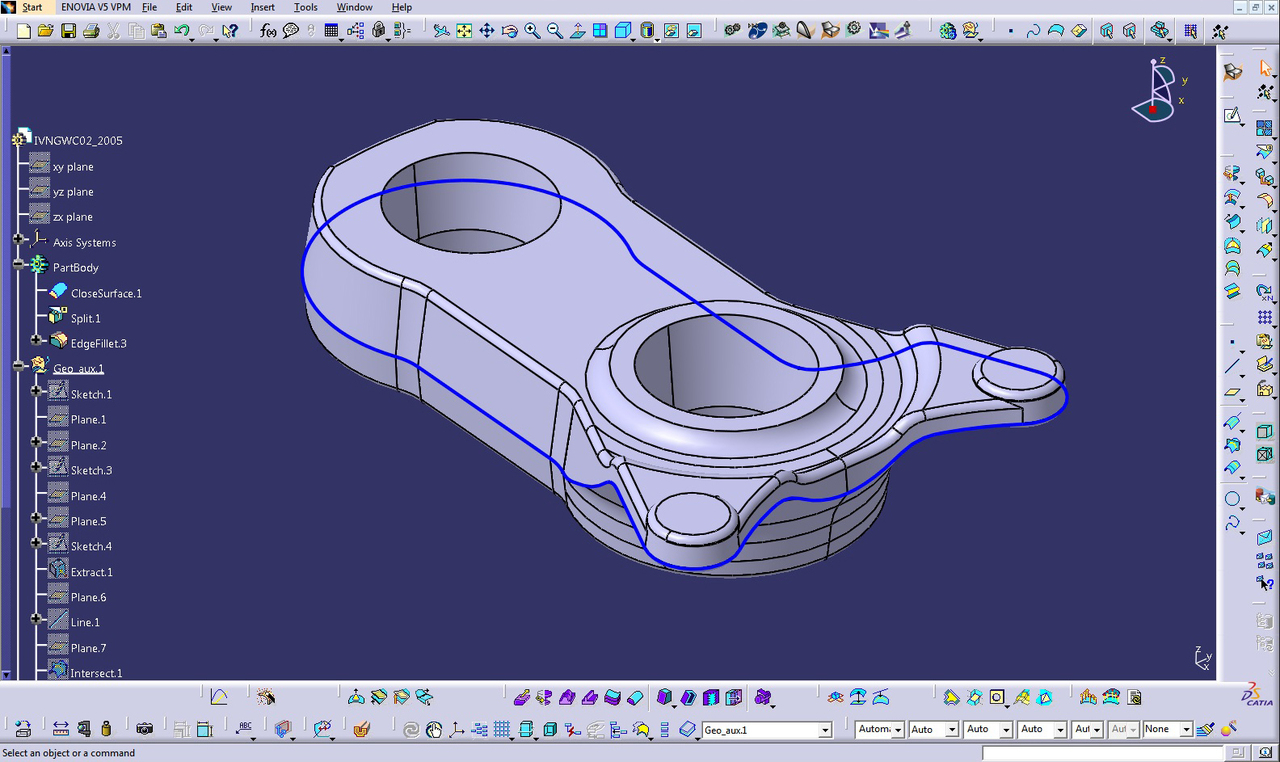1280x762 pixels.
Task: Open the Help menu
Action: tap(401, 7)
